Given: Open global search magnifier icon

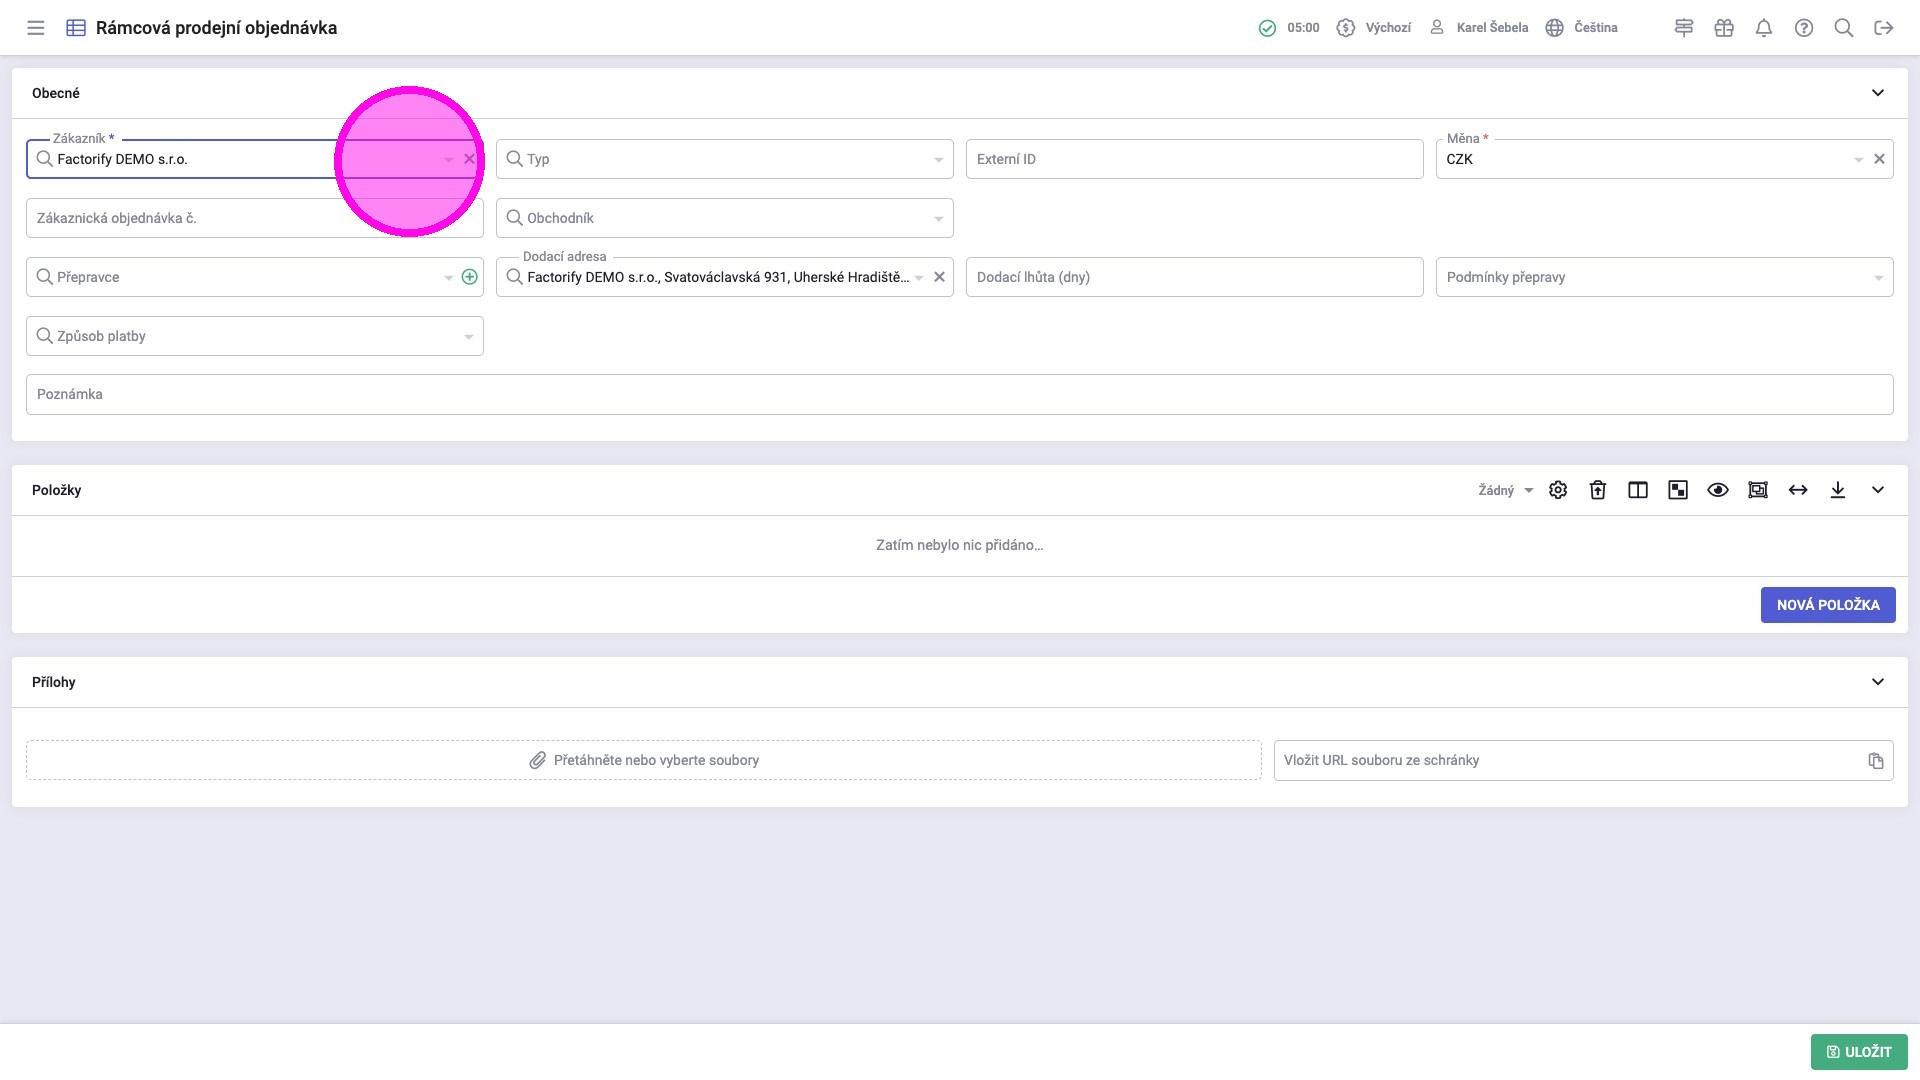Looking at the screenshot, I should [1844, 28].
